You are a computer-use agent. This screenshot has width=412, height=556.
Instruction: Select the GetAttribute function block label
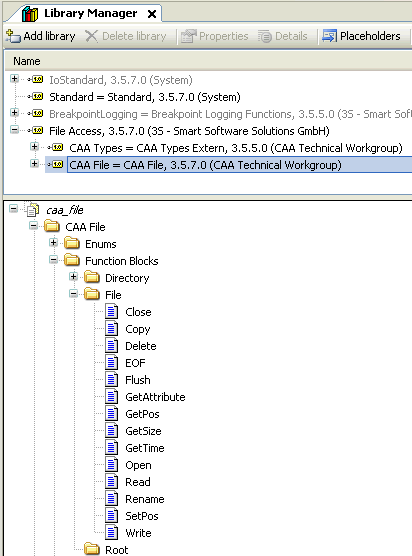pos(155,397)
